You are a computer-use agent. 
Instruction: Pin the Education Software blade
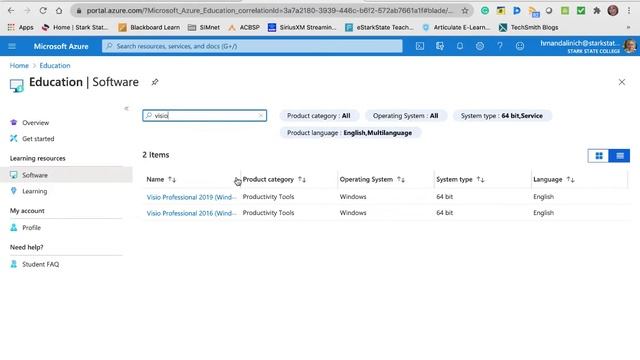click(x=155, y=82)
